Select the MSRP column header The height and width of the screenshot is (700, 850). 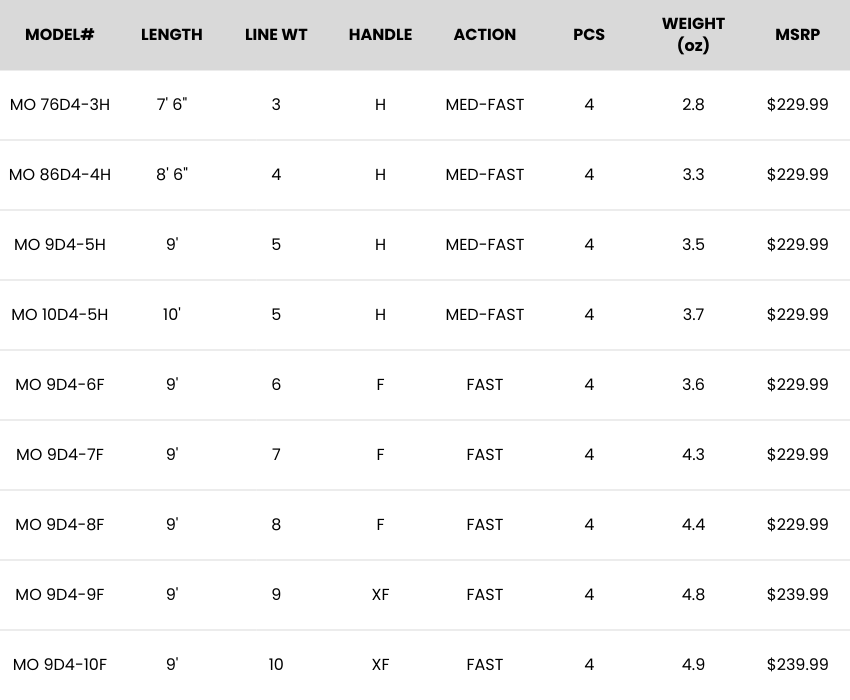click(x=797, y=34)
